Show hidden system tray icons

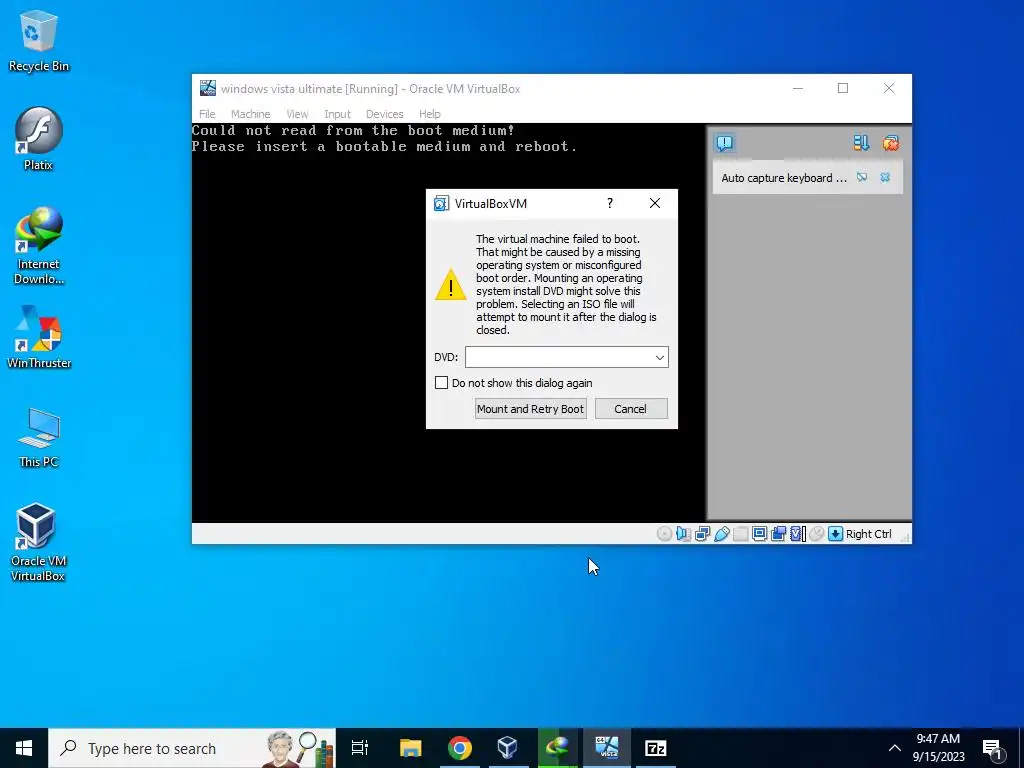click(895, 748)
